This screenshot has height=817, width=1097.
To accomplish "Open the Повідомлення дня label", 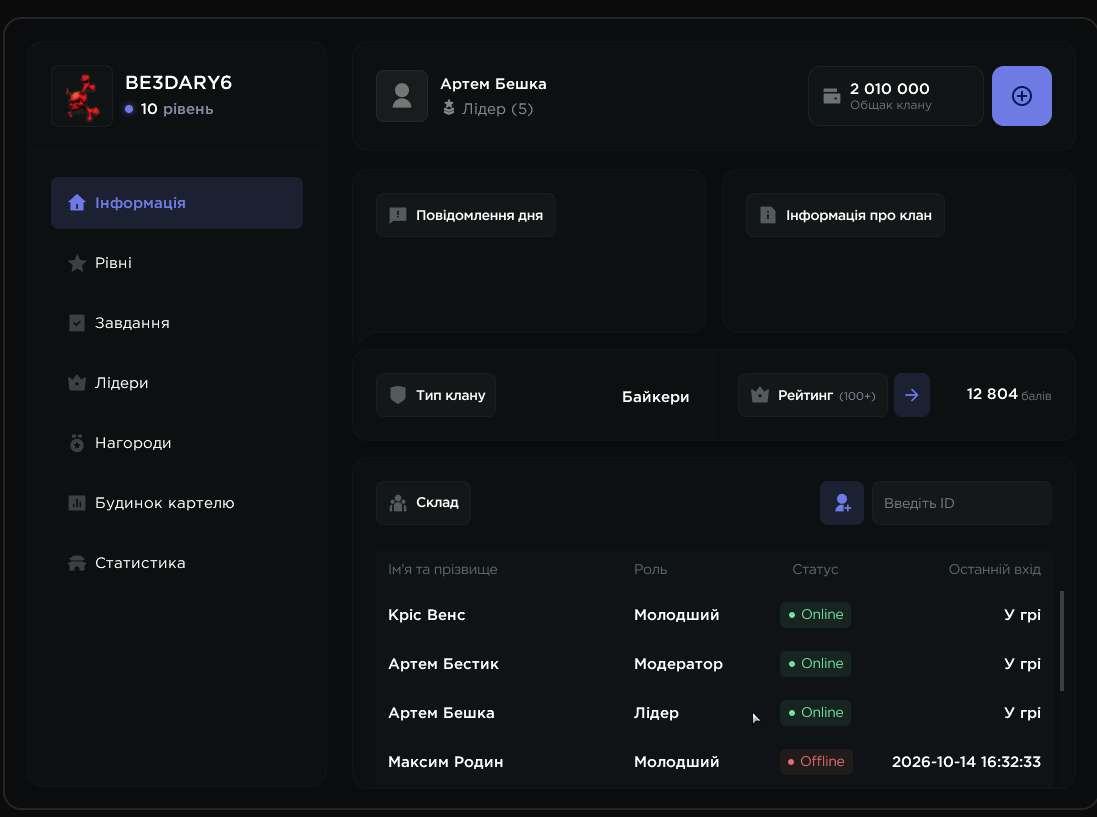I will [466, 215].
